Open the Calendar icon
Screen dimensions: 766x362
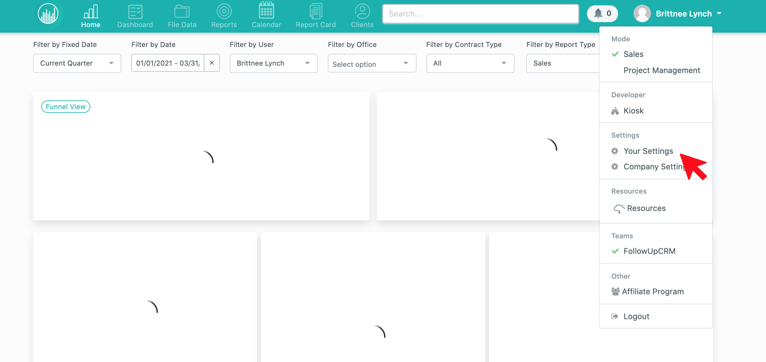pos(266,11)
